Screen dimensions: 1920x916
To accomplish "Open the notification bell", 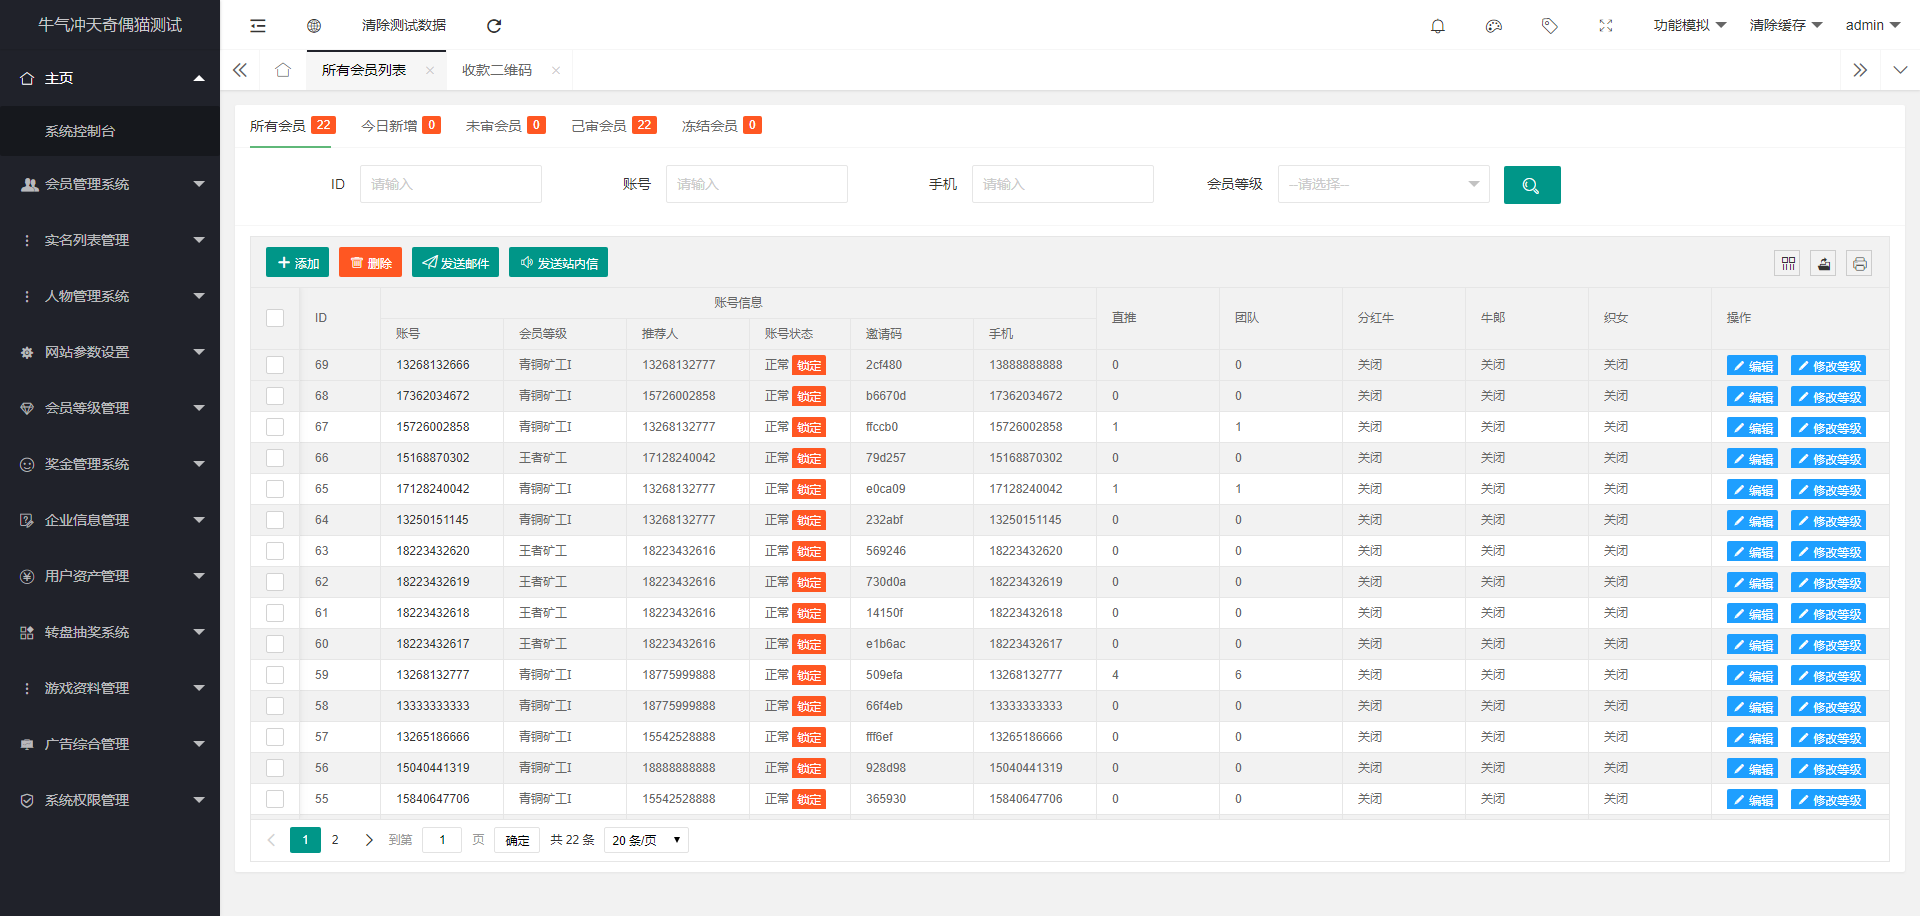I will pos(1438,26).
